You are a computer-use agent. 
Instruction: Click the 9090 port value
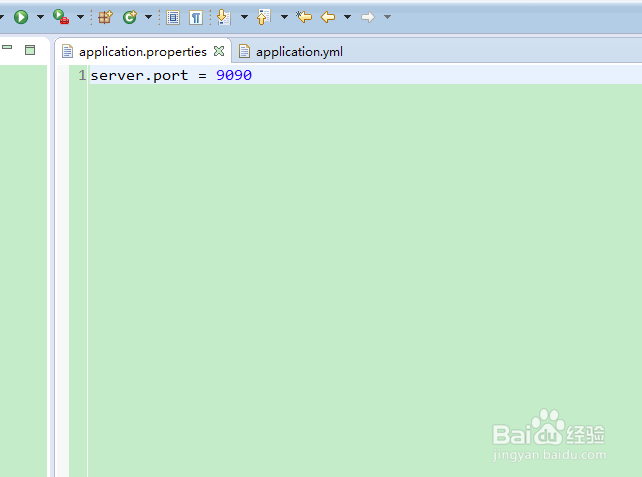point(234,75)
